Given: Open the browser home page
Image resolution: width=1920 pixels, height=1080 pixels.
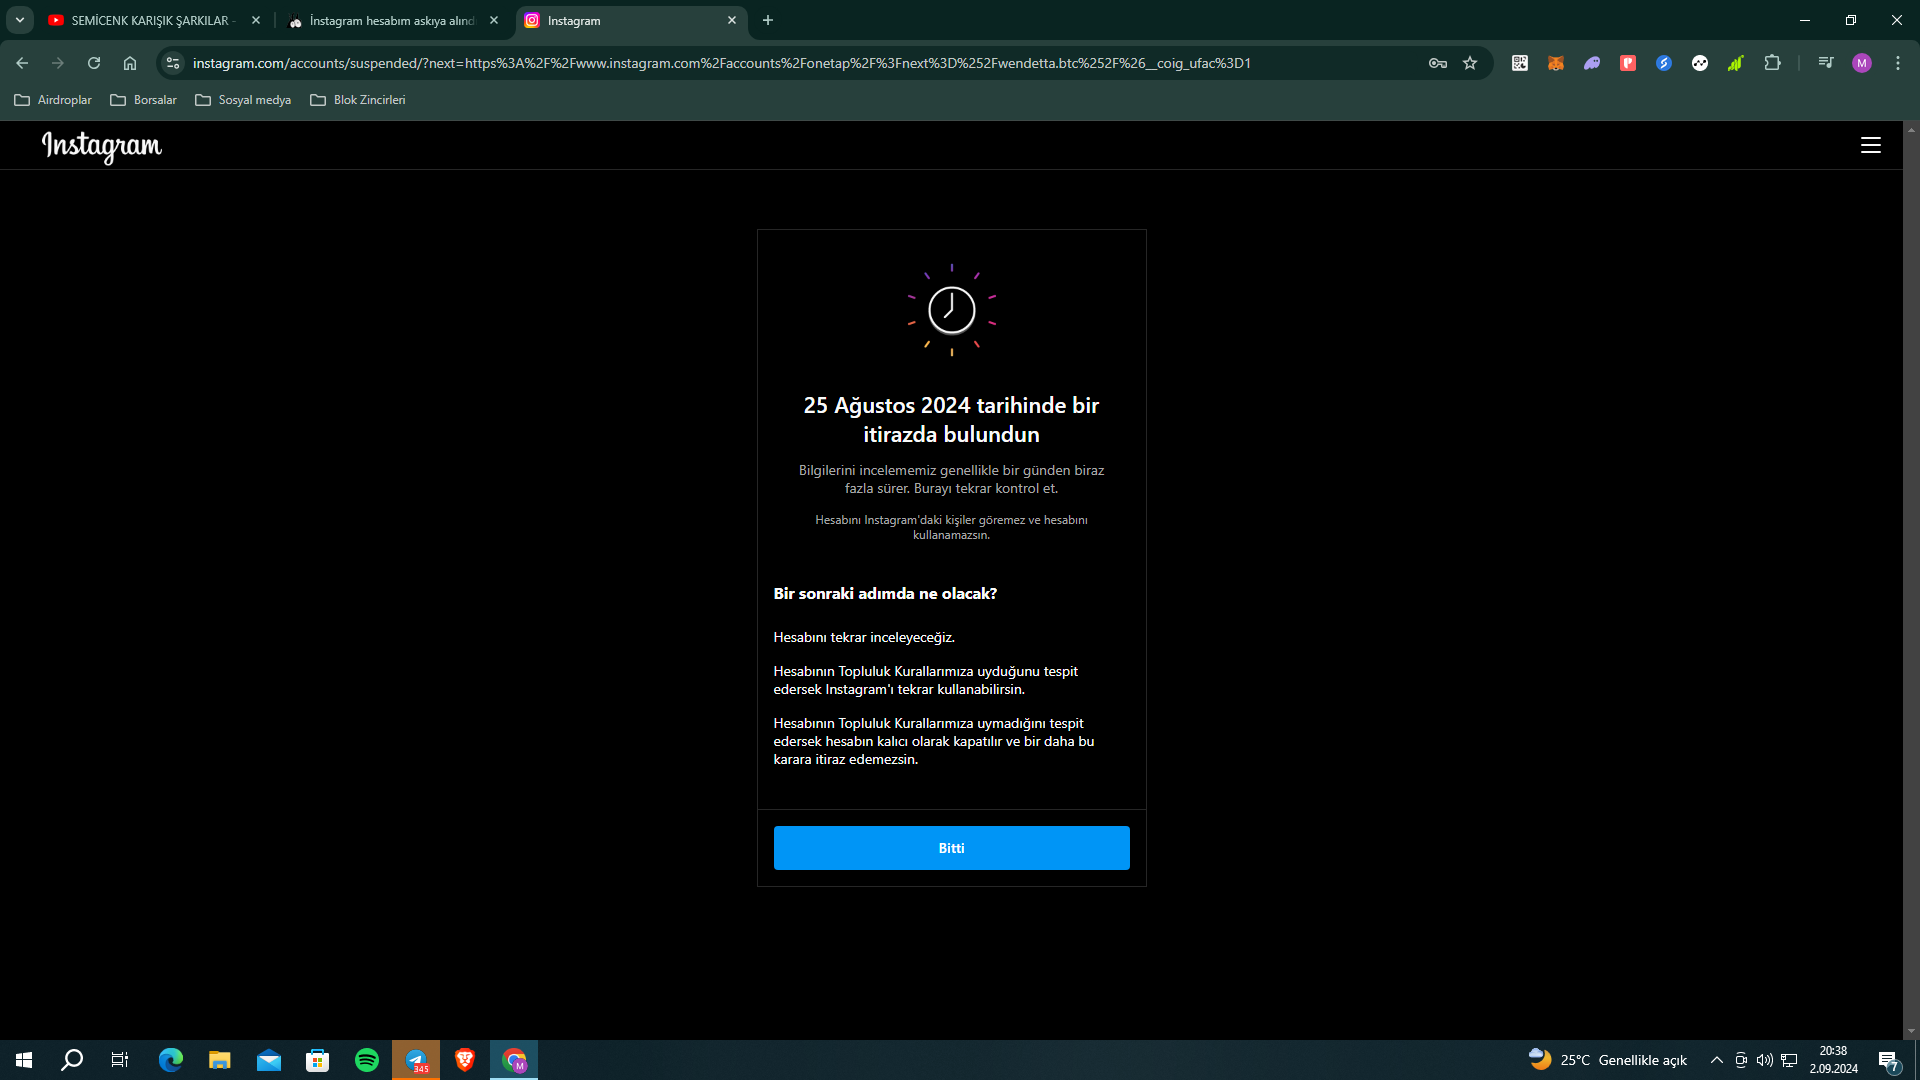Looking at the screenshot, I should tap(130, 63).
